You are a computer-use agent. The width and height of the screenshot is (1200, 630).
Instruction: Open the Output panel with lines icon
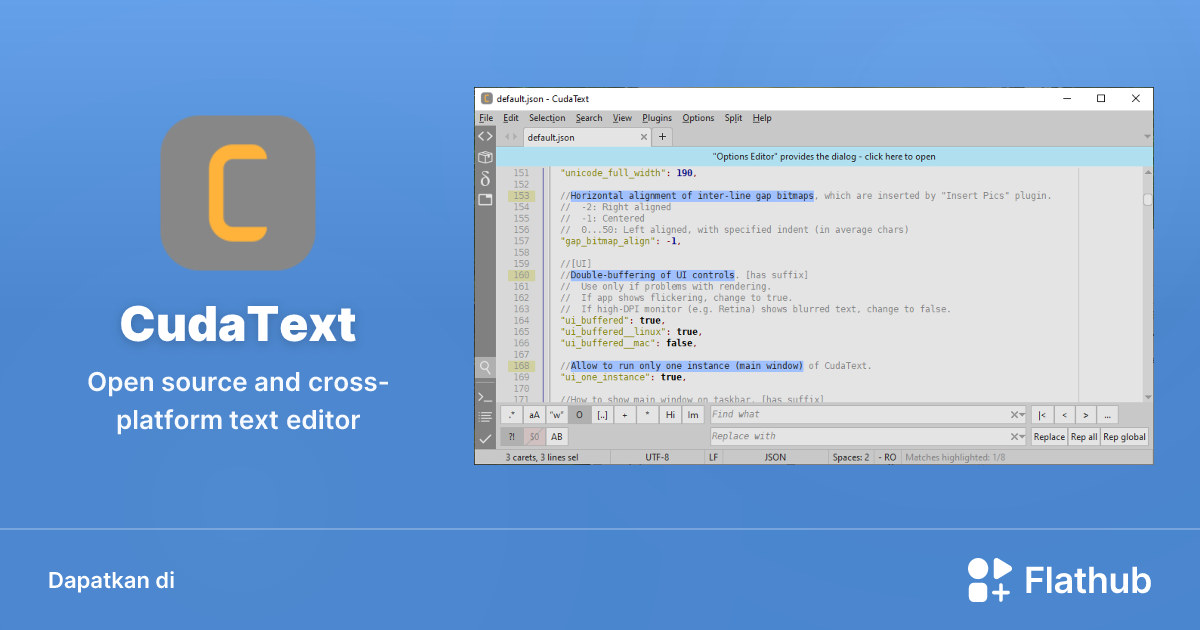[x=485, y=417]
